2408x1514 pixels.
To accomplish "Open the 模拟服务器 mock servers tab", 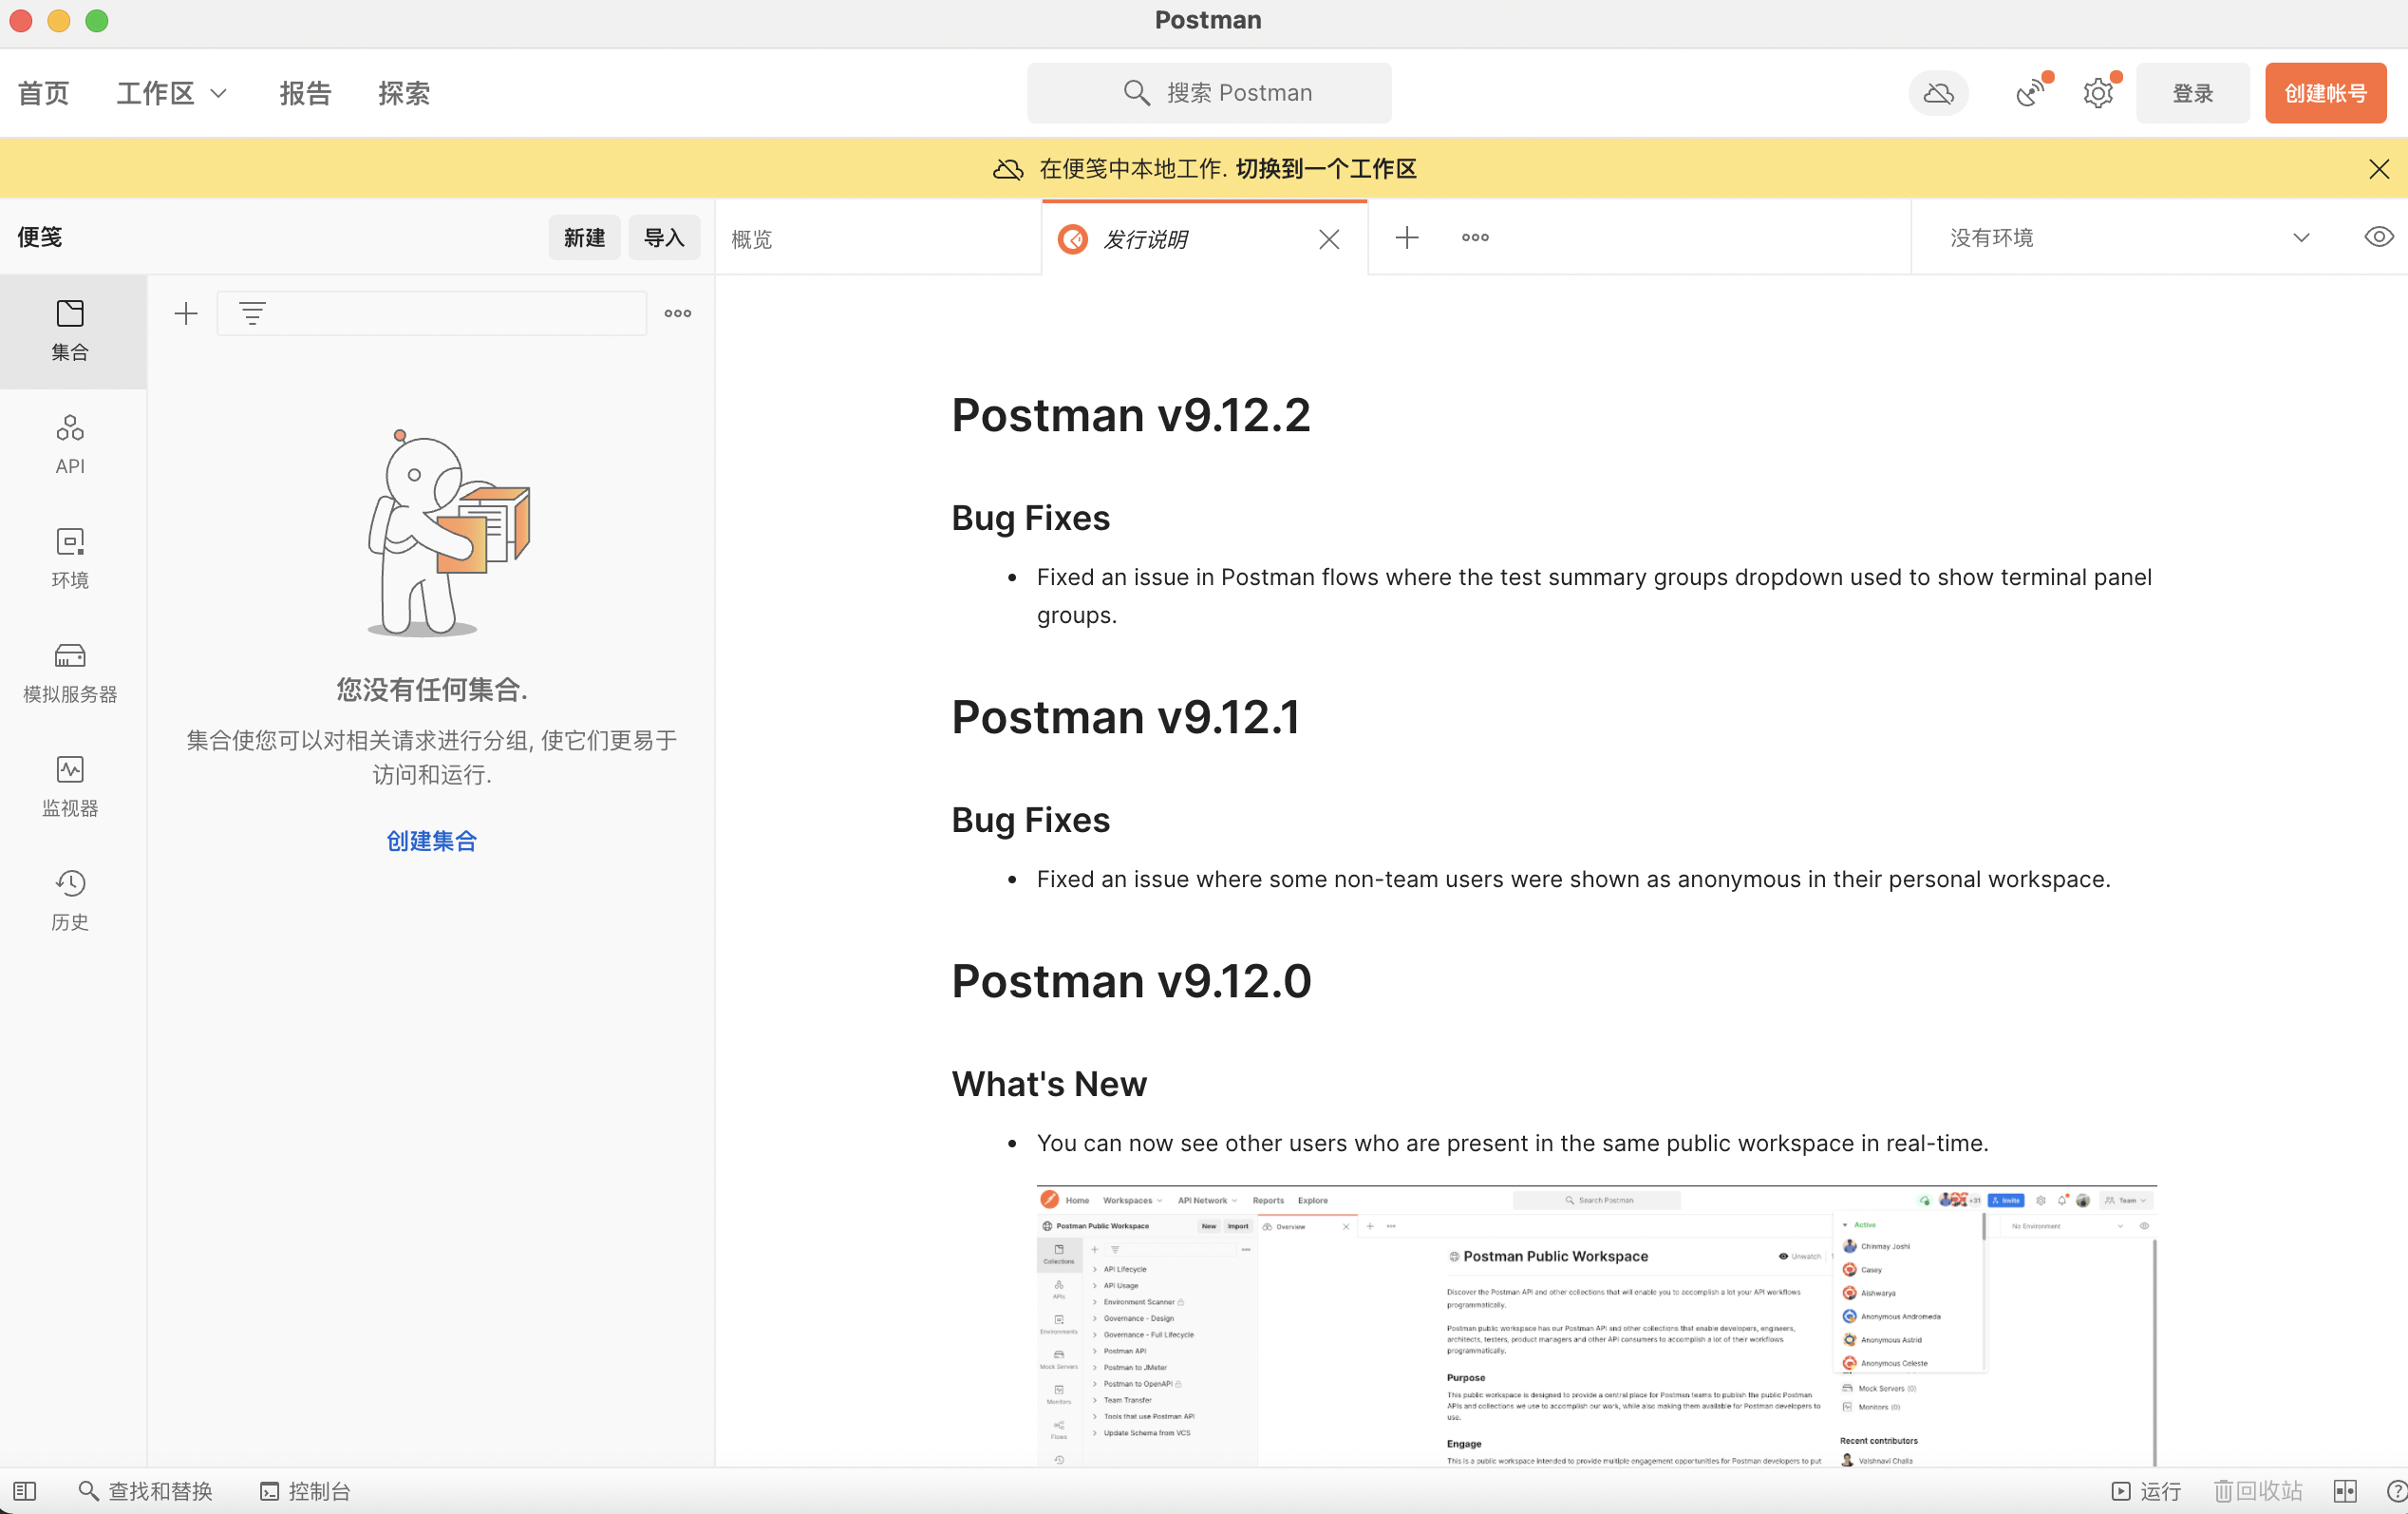I will pos(70,673).
